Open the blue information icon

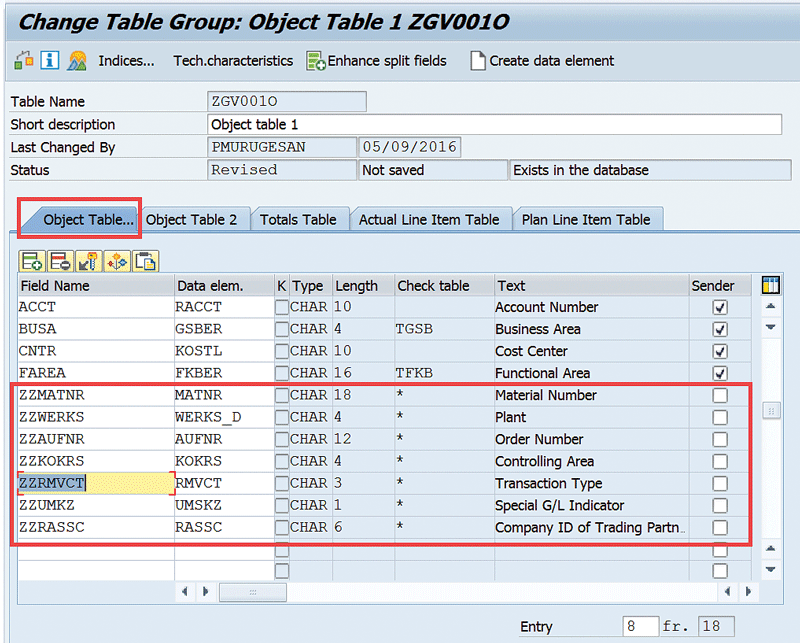[x=49, y=61]
